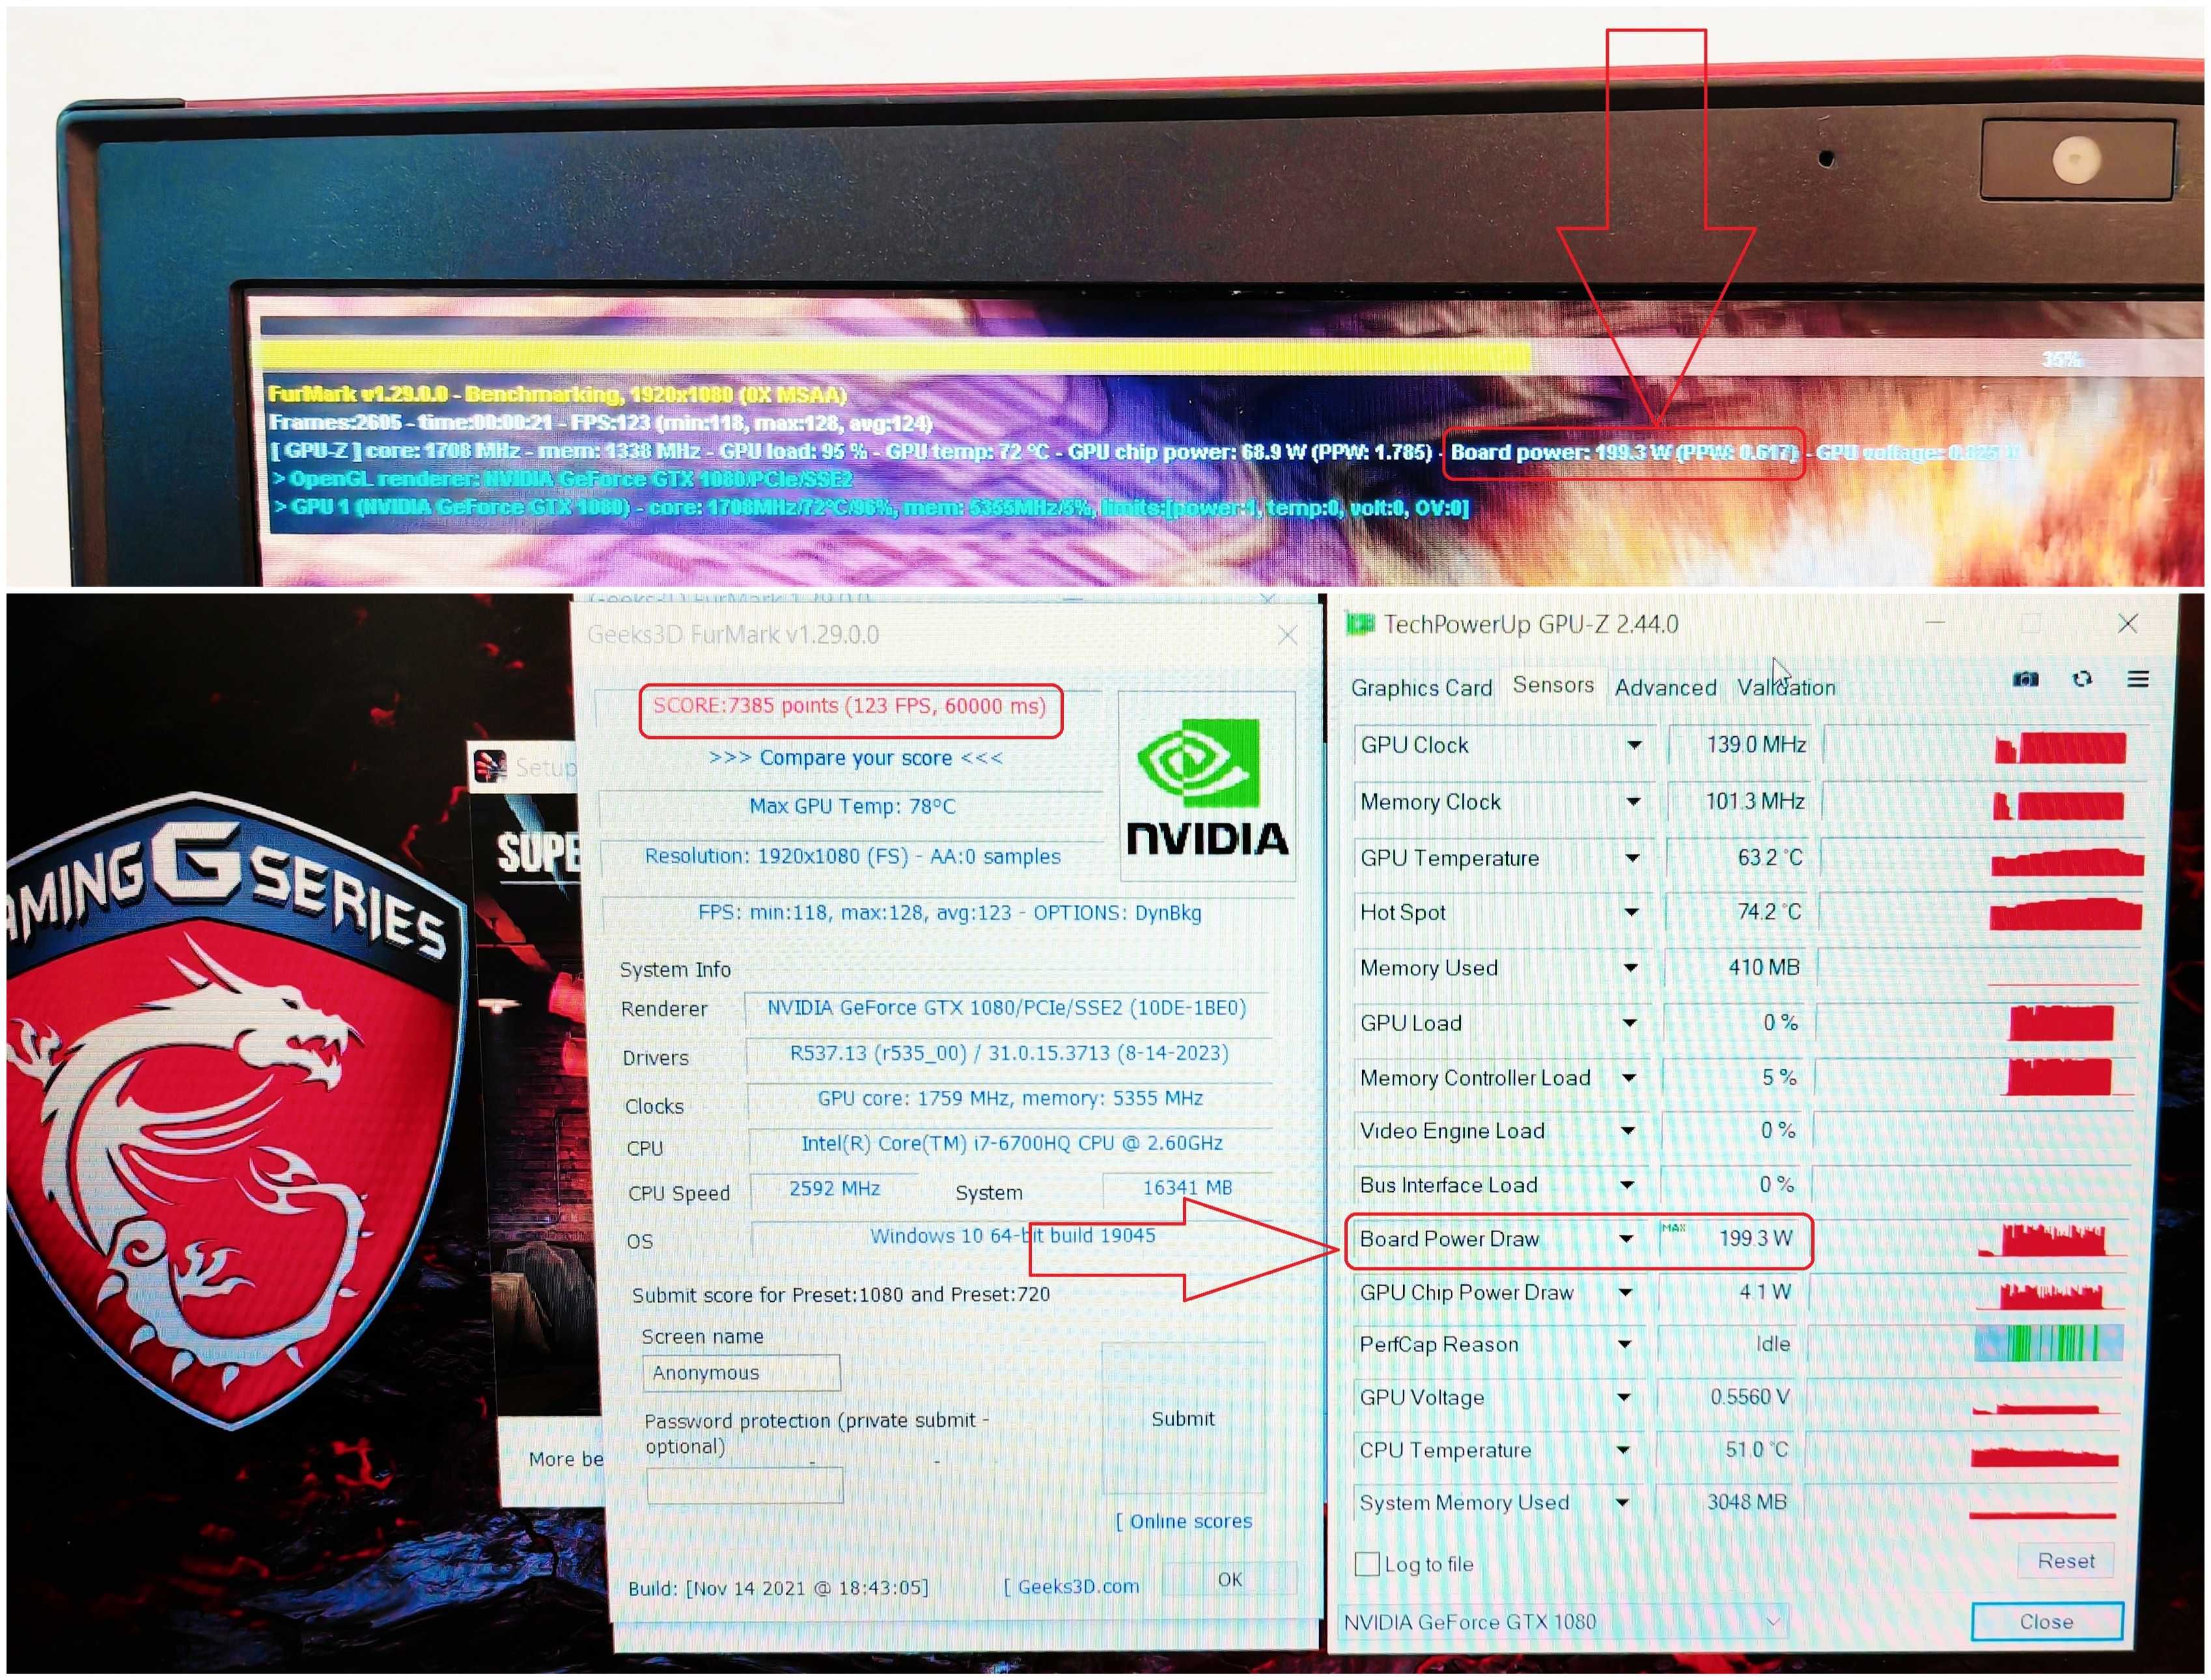Viewport: 2211px width, 1680px height.
Task: Open the Board Power Draw dropdown
Action: tap(1627, 1239)
